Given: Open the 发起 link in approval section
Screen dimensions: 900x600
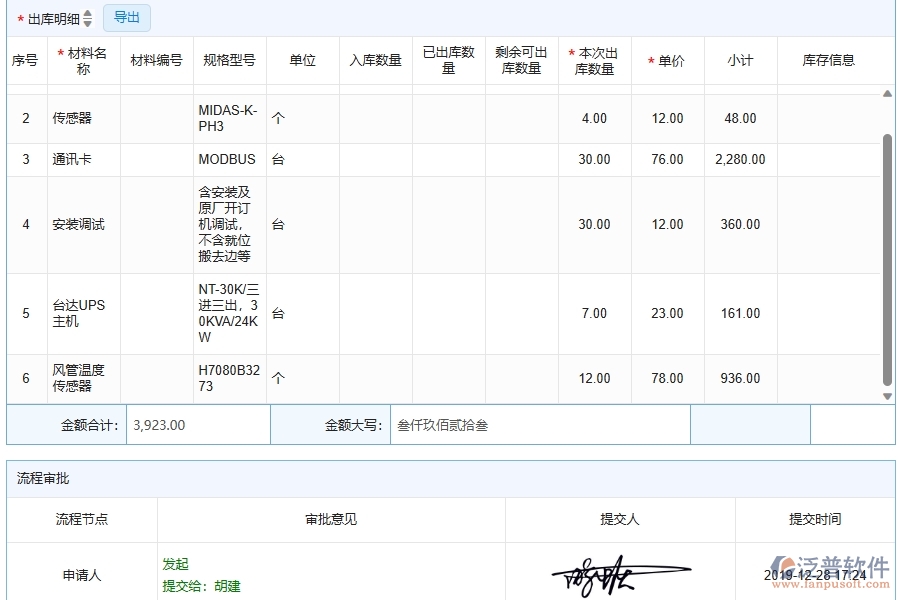Looking at the screenshot, I should 174,563.
